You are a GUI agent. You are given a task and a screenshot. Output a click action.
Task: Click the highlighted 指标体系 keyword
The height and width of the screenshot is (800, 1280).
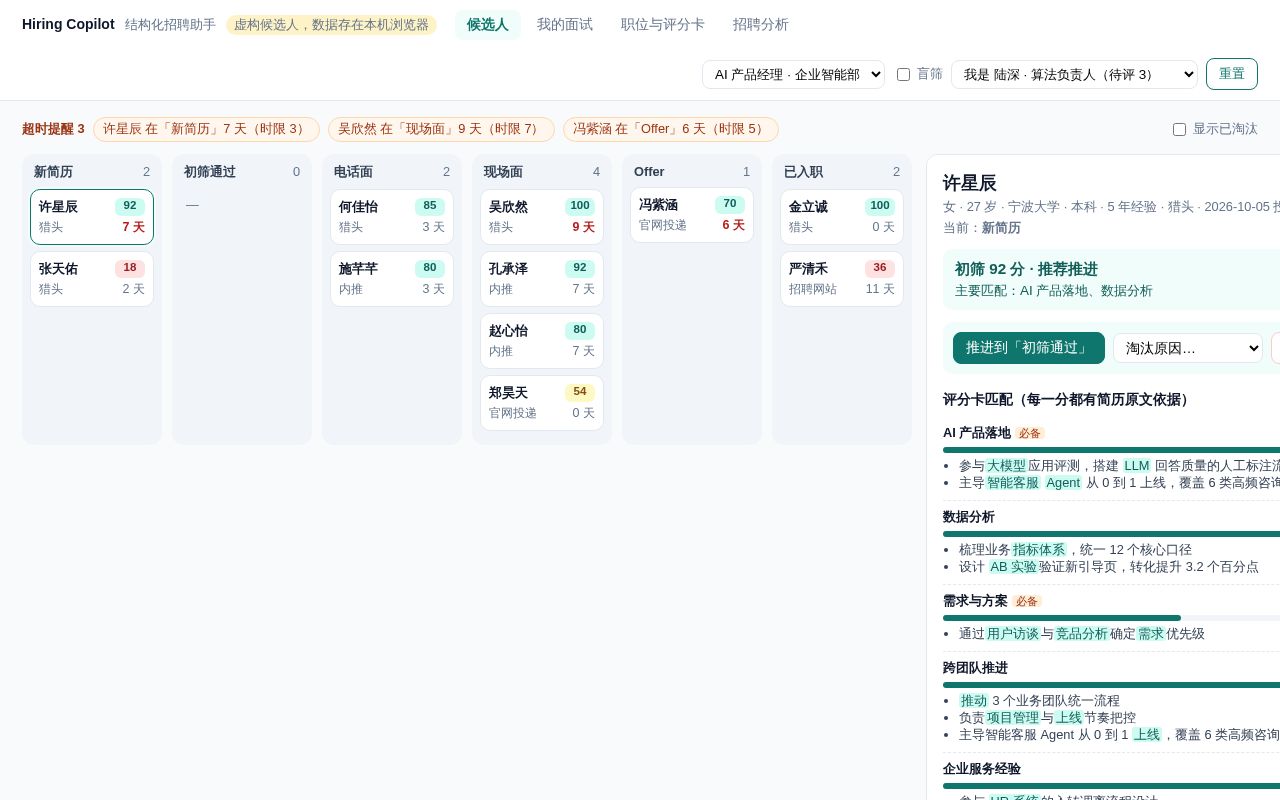(1039, 550)
